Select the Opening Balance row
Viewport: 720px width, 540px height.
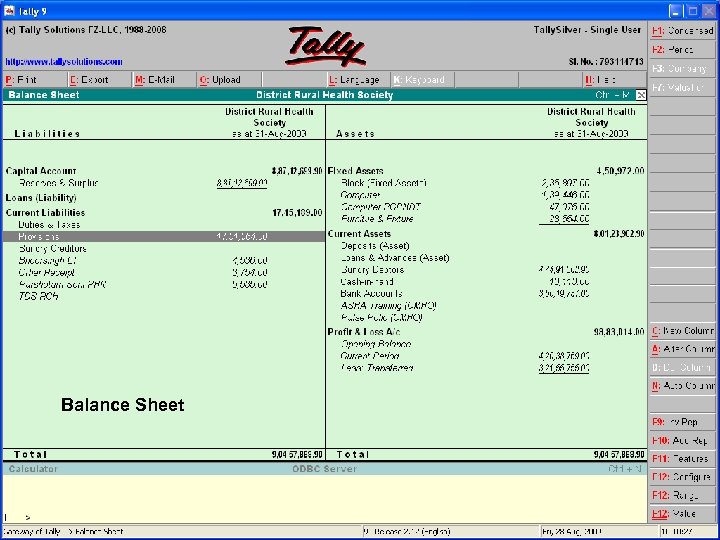[486, 344]
